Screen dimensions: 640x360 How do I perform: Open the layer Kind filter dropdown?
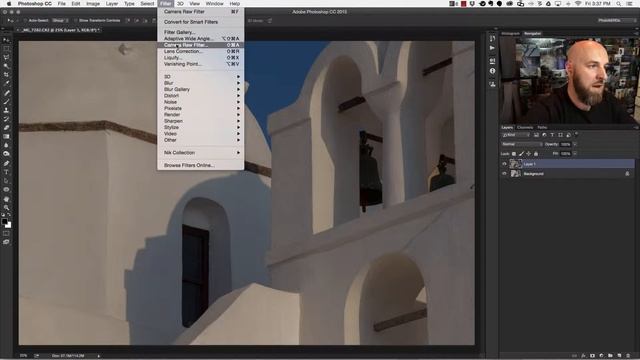click(x=516, y=135)
